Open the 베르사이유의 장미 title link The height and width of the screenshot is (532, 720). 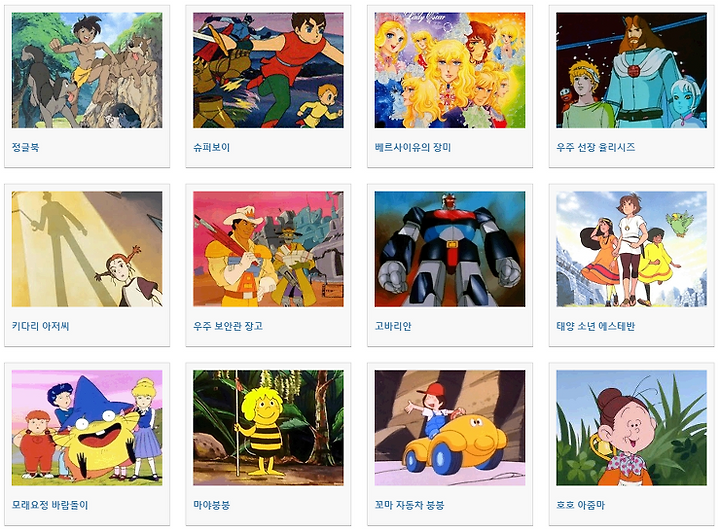point(413,147)
